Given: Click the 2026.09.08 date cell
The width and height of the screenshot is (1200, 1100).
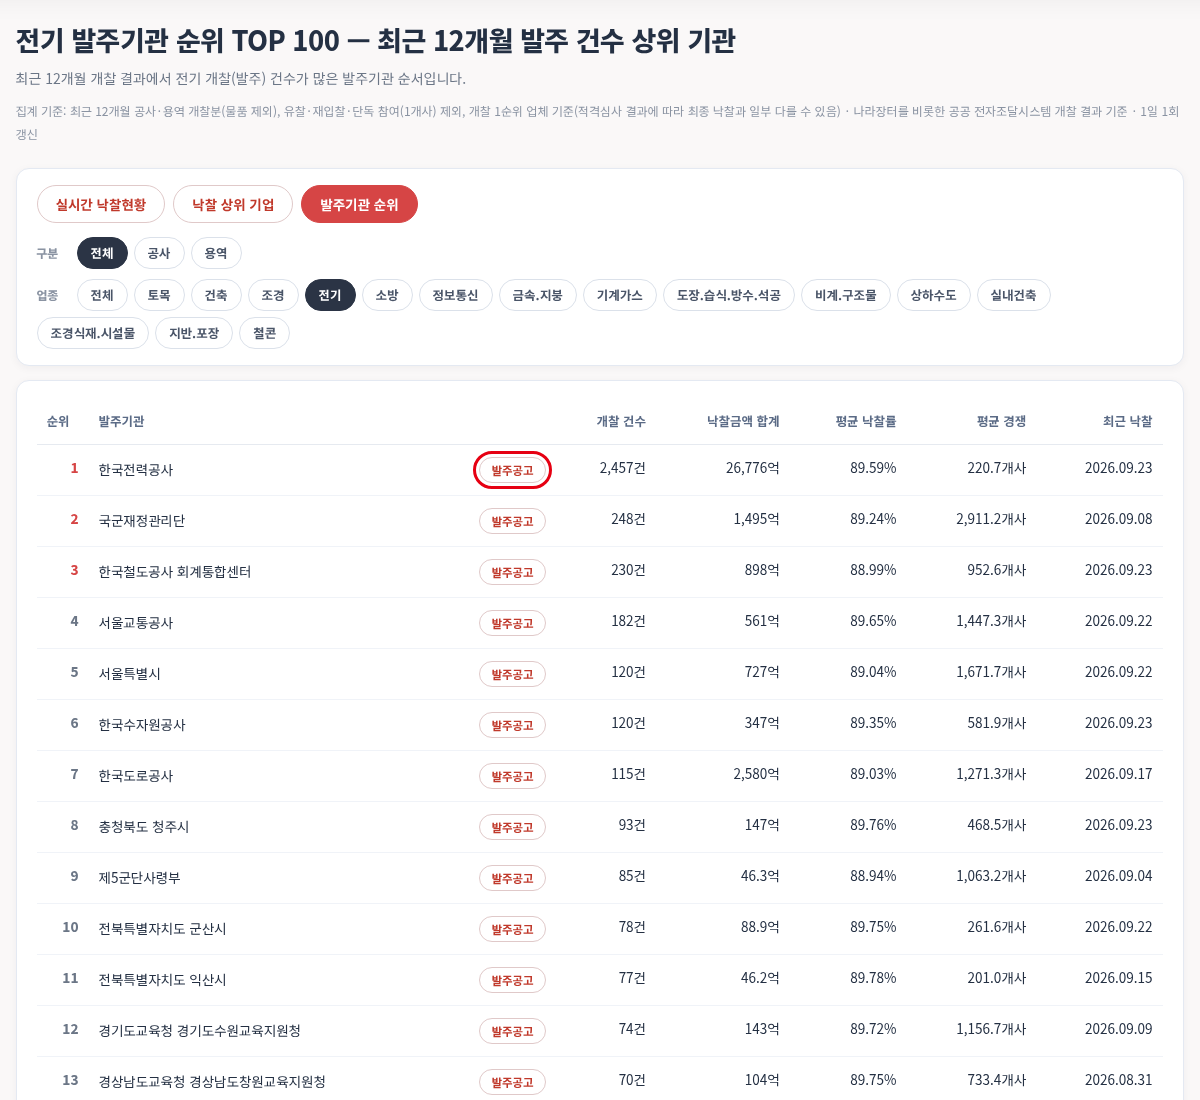Looking at the screenshot, I should [x=1118, y=519].
